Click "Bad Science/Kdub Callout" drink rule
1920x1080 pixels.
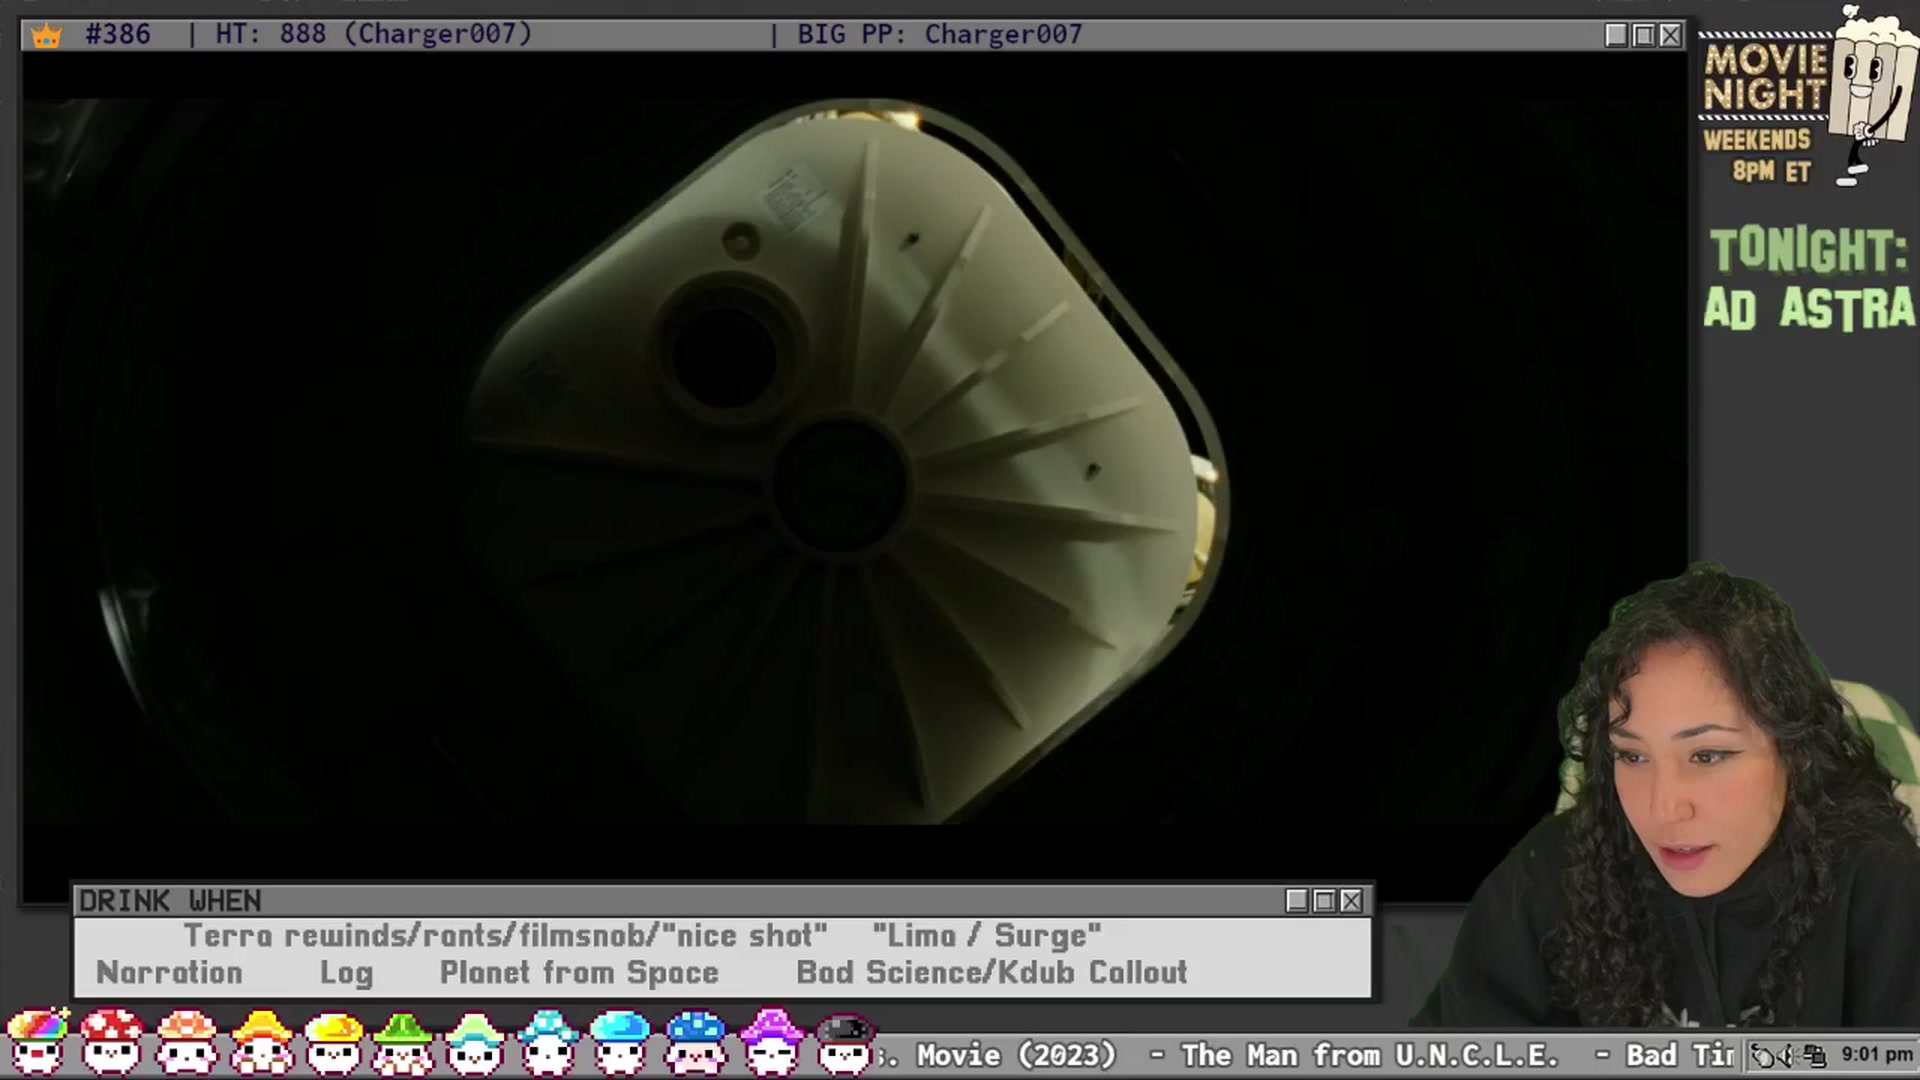click(x=991, y=973)
